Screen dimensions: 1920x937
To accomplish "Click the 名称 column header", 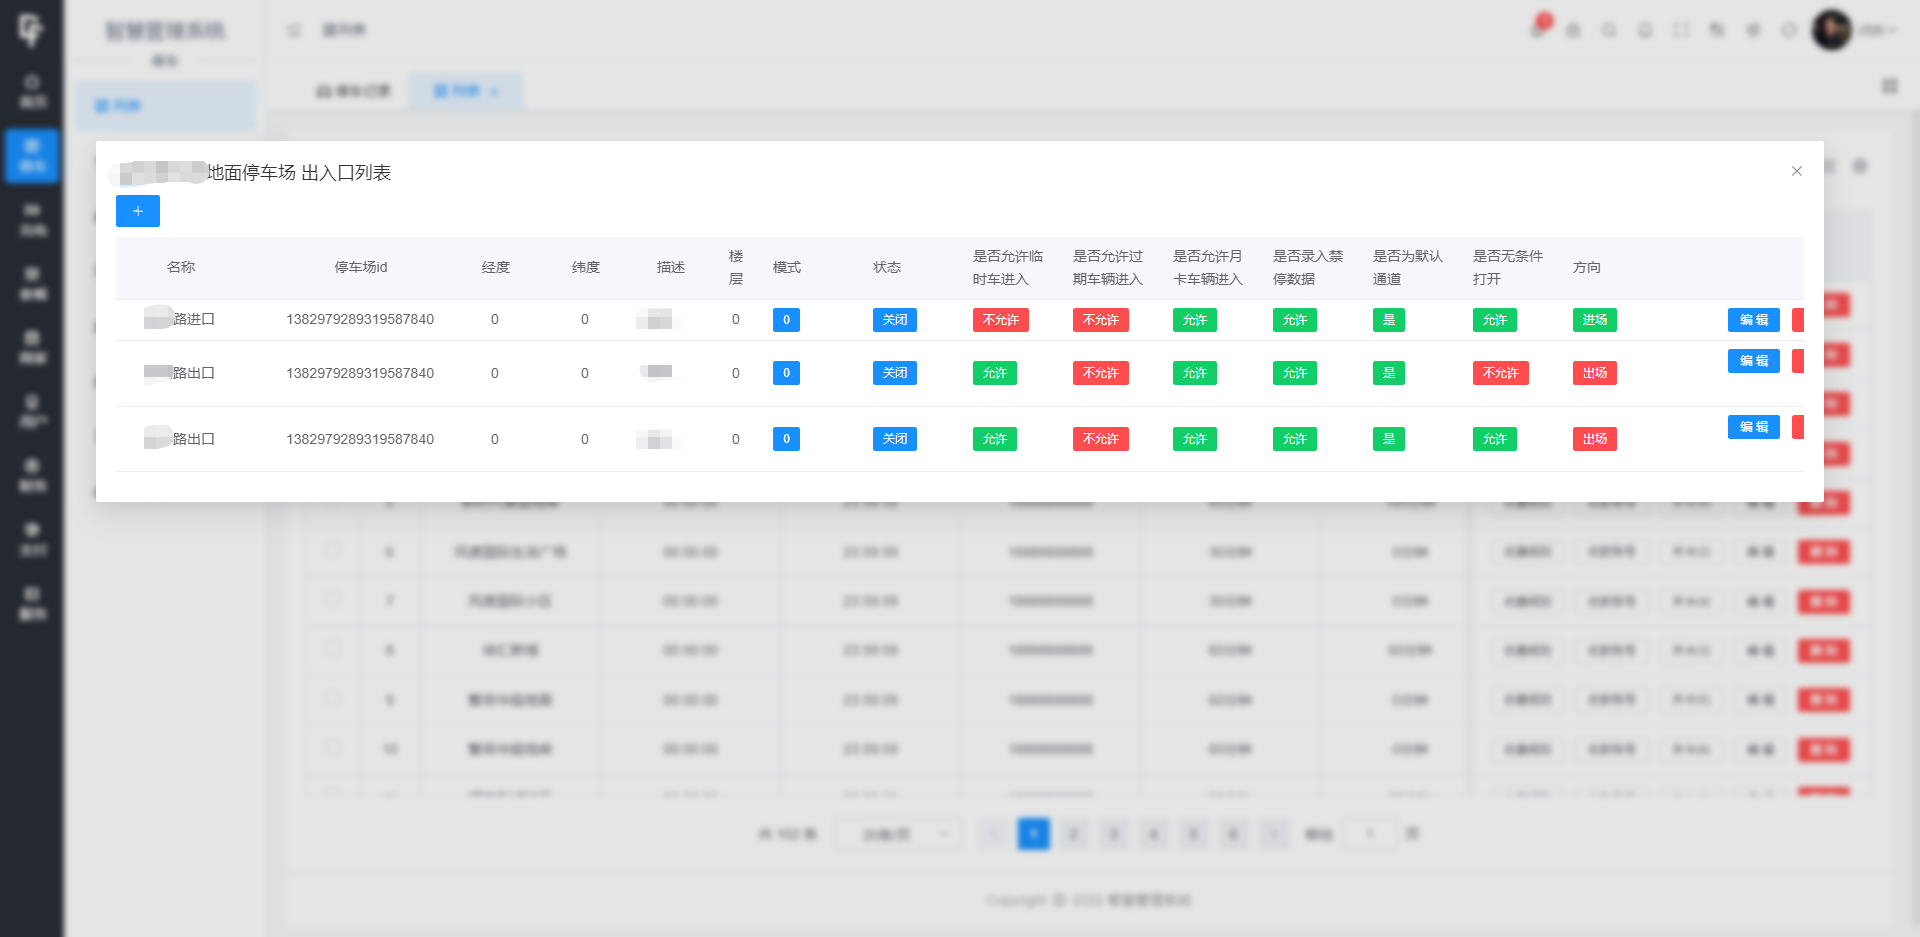I will pos(181,267).
